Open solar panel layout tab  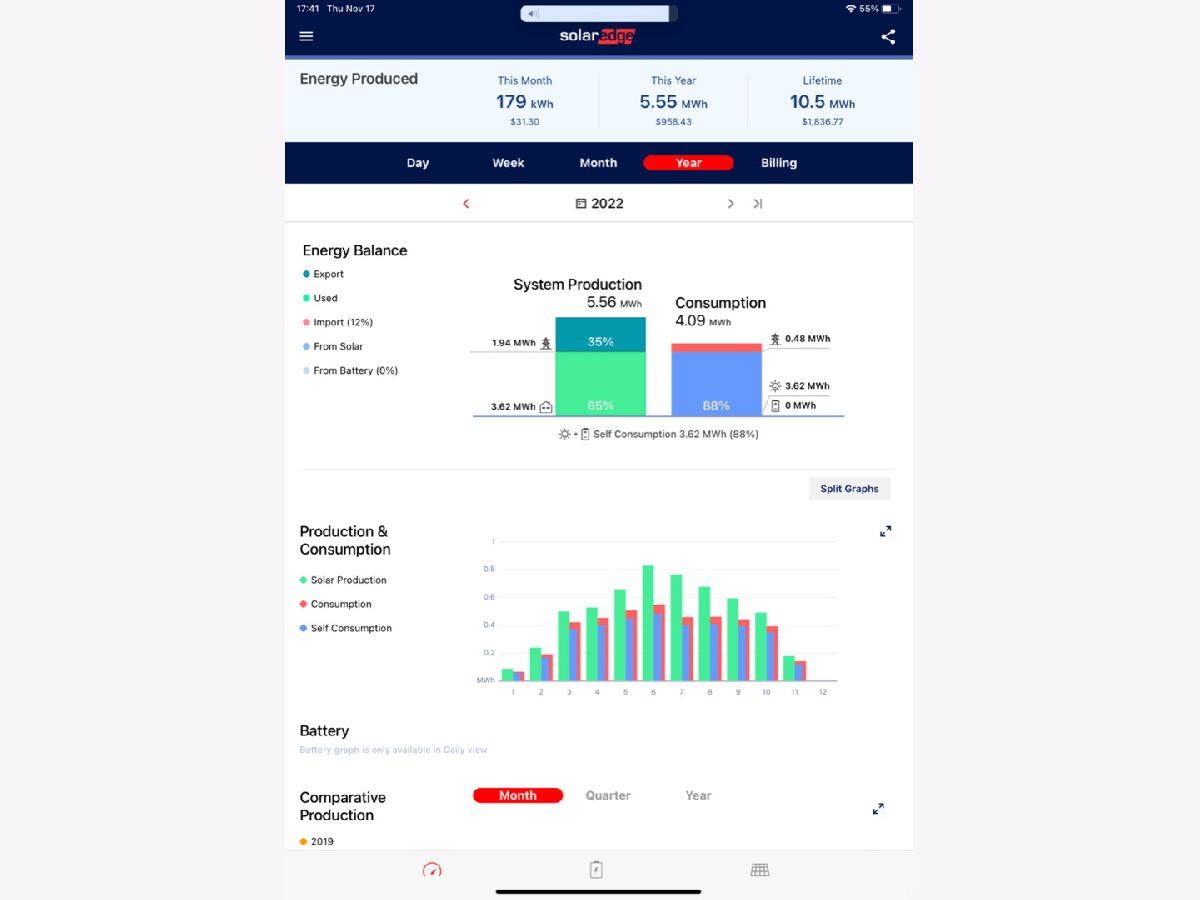click(760, 870)
